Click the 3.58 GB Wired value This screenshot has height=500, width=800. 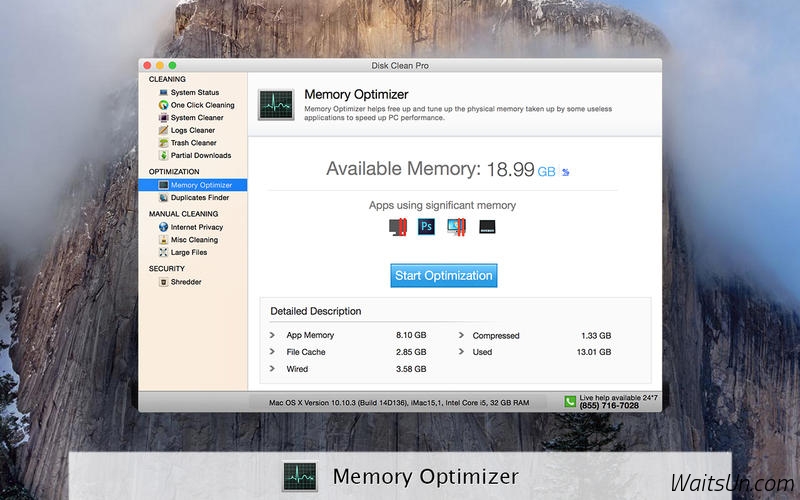[x=411, y=369]
